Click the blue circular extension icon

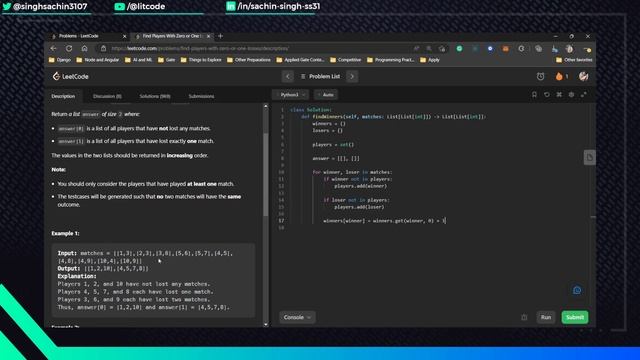click(490, 49)
